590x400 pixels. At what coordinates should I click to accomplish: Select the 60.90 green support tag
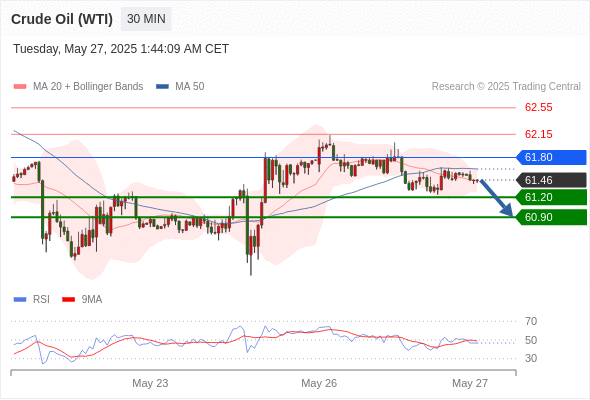point(551,217)
